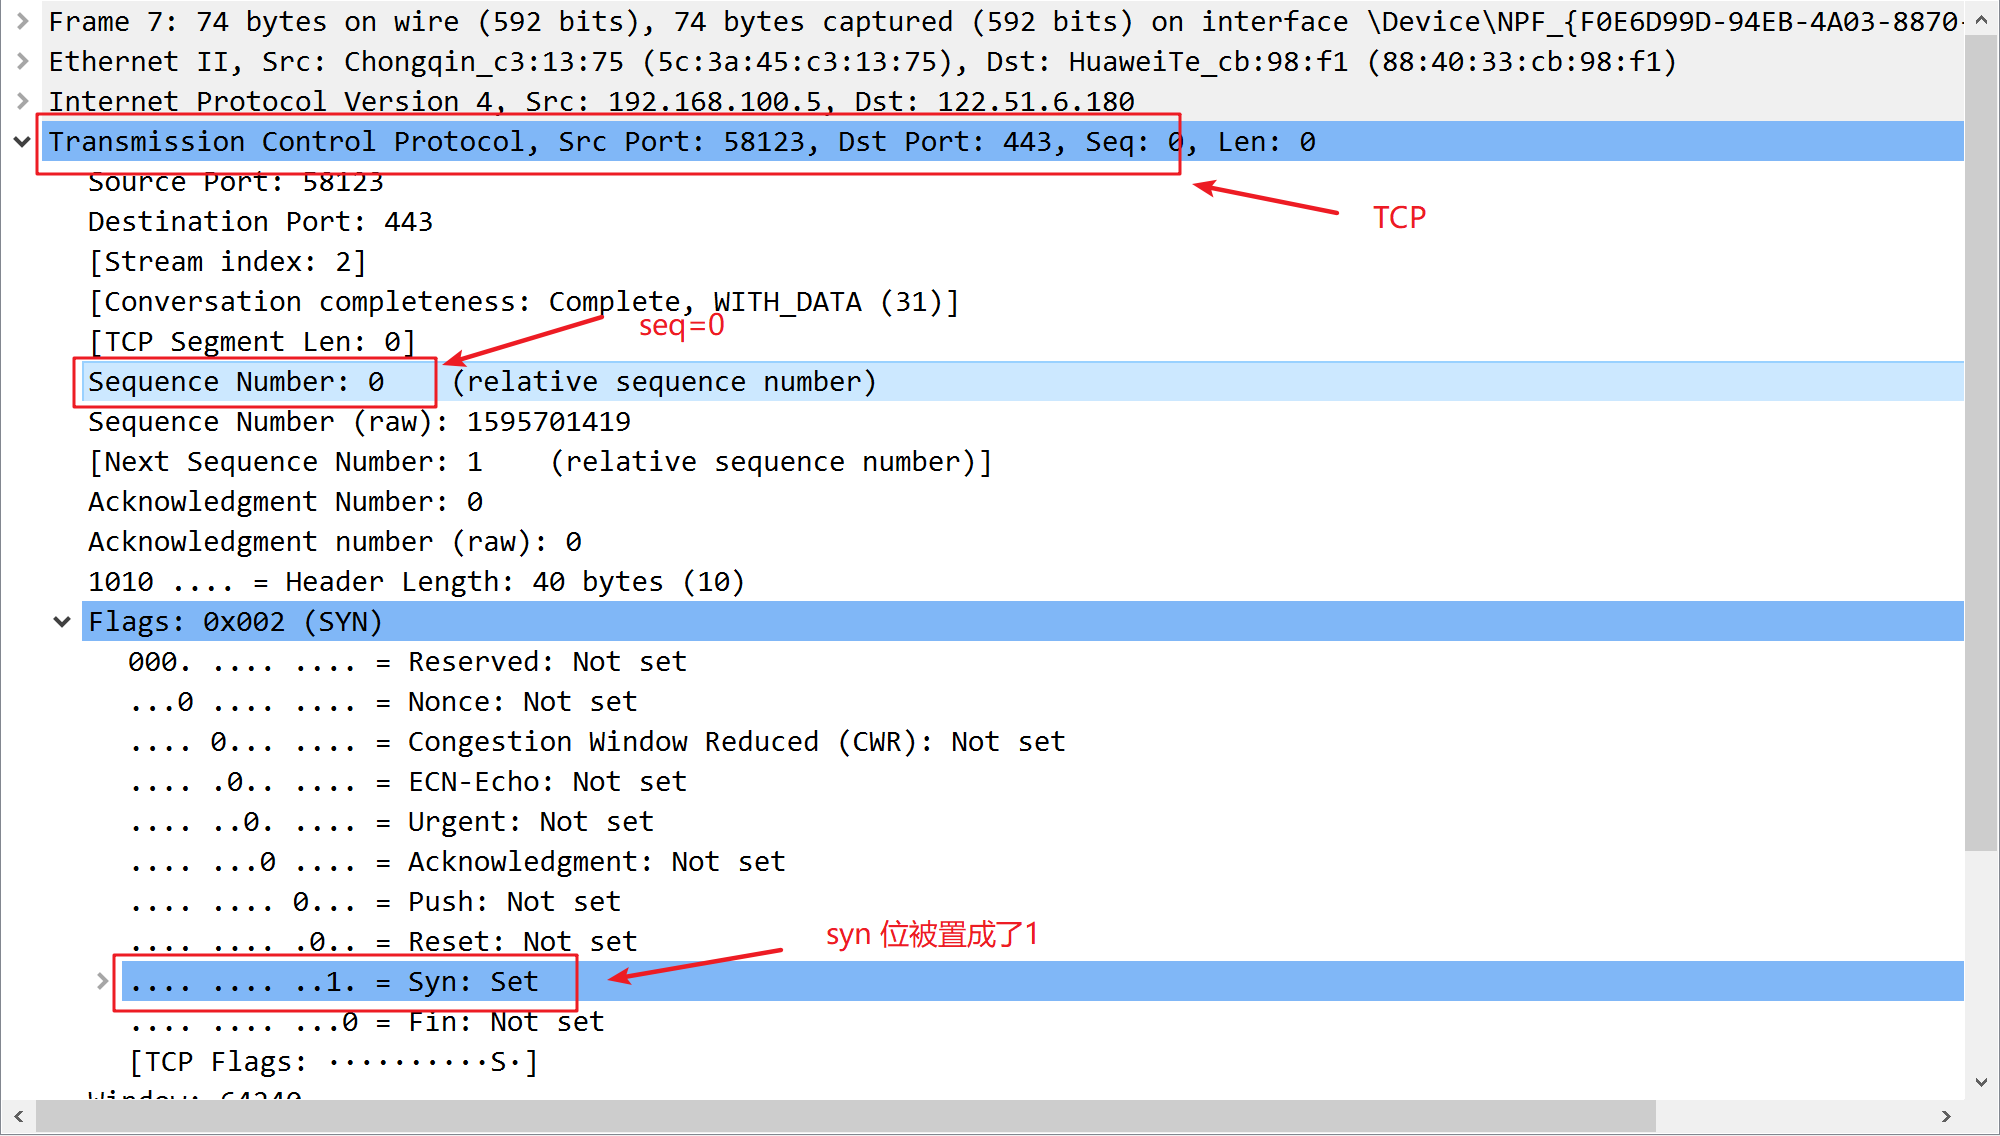Click the horizontal scrollbar left arrow

[x=18, y=1116]
